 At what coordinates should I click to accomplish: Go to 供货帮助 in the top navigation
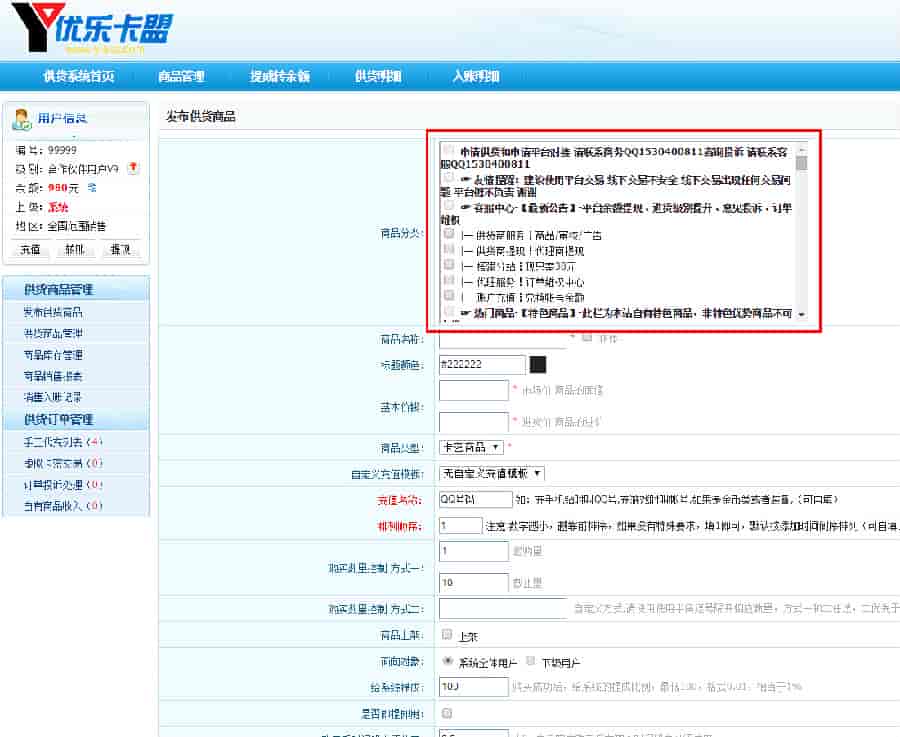point(378,77)
